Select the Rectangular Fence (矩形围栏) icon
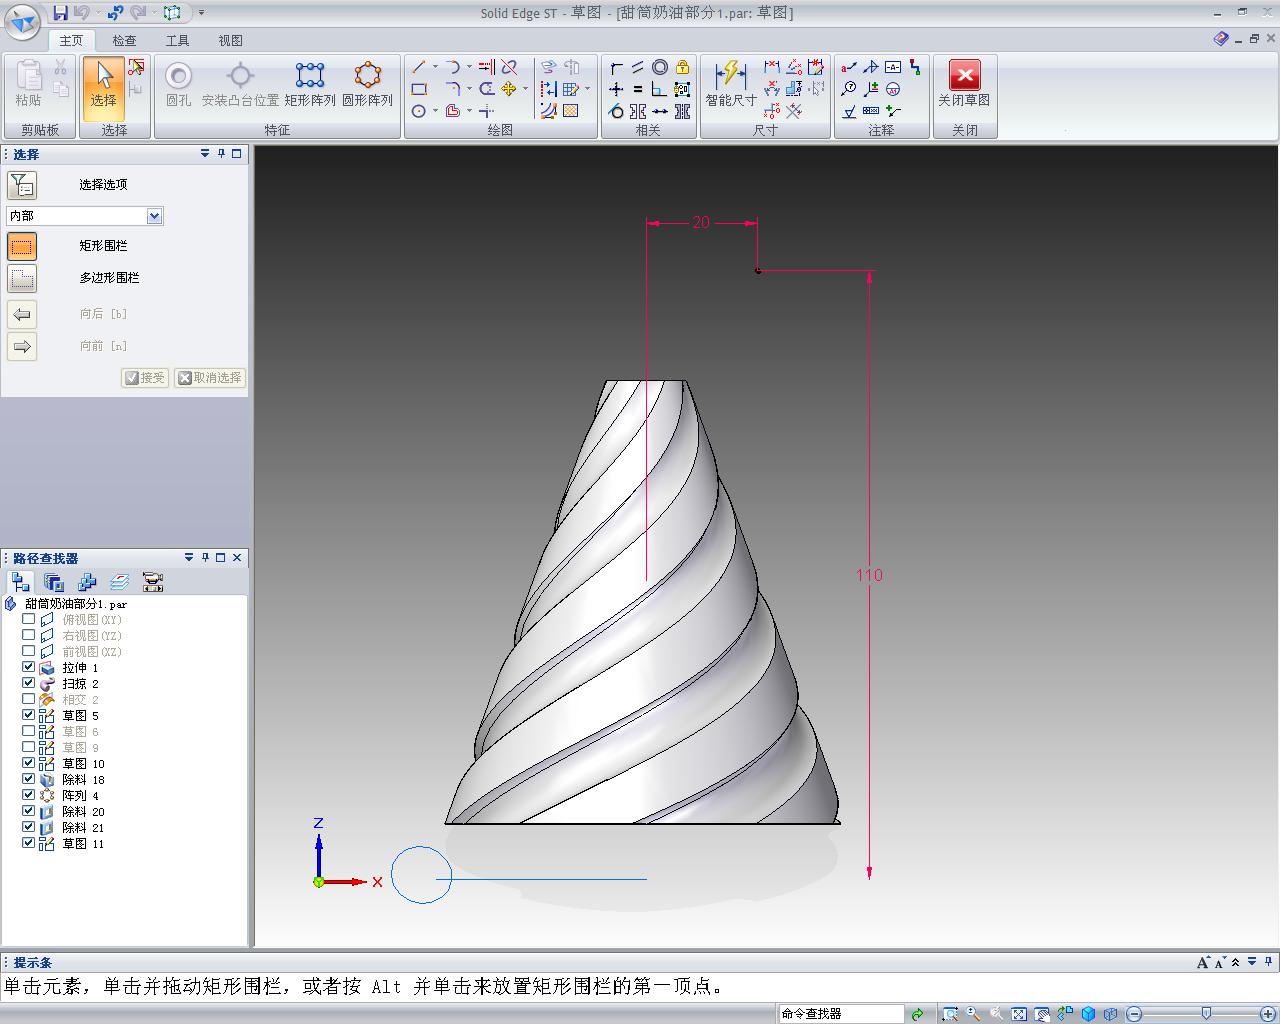 (22, 246)
